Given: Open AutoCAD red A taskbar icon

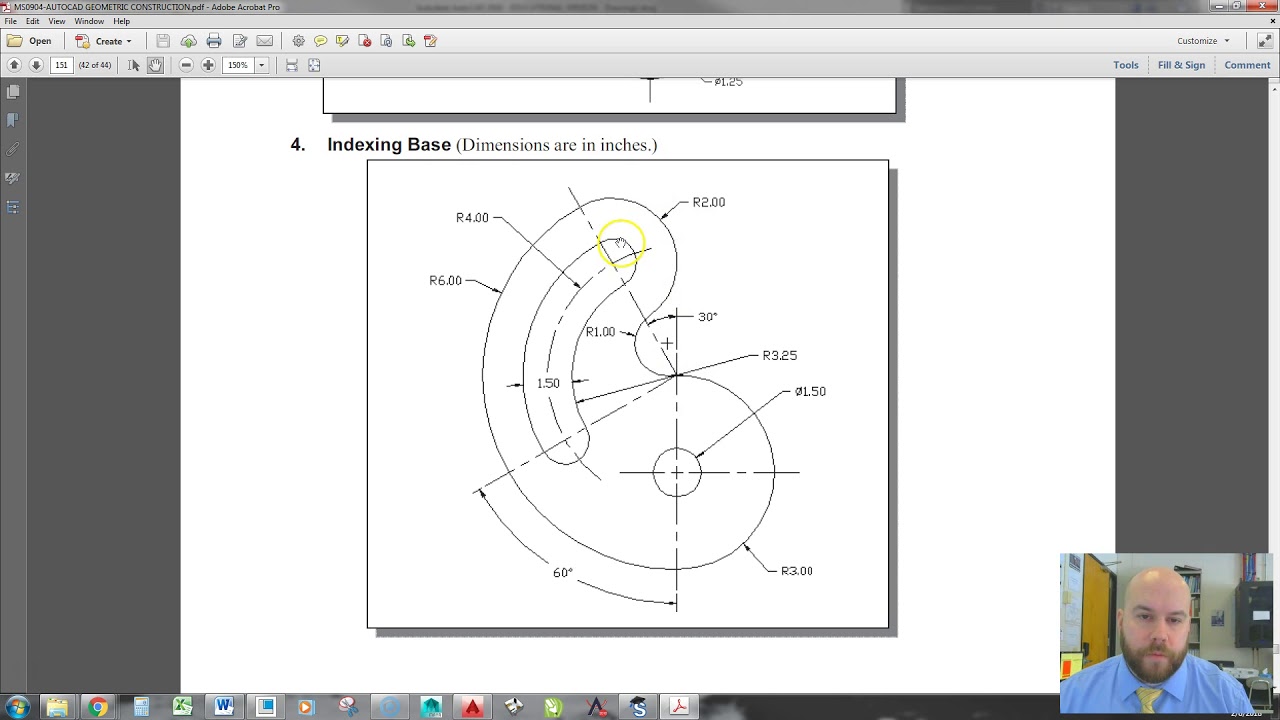Looking at the screenshot, I should 472,707.
